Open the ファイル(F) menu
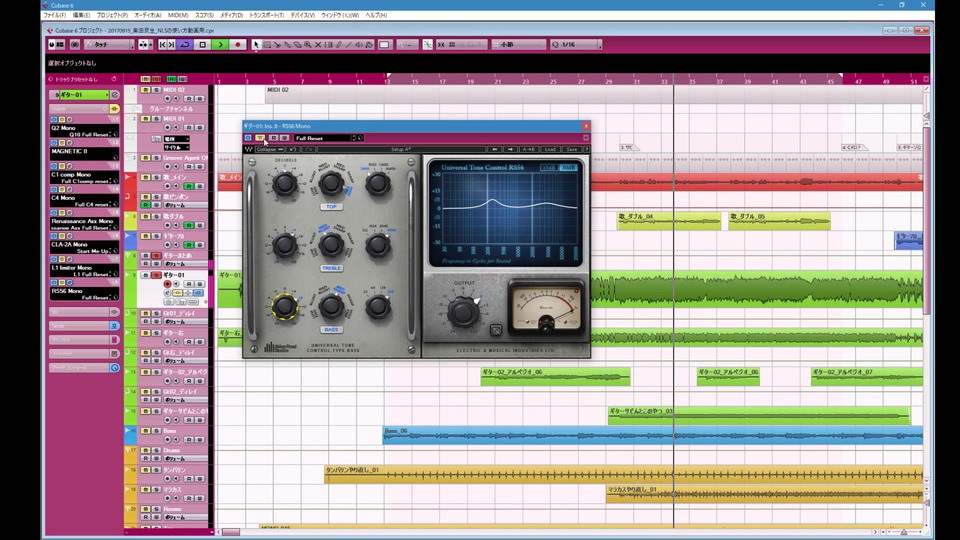The image size is (960, 540). point(54,15)
